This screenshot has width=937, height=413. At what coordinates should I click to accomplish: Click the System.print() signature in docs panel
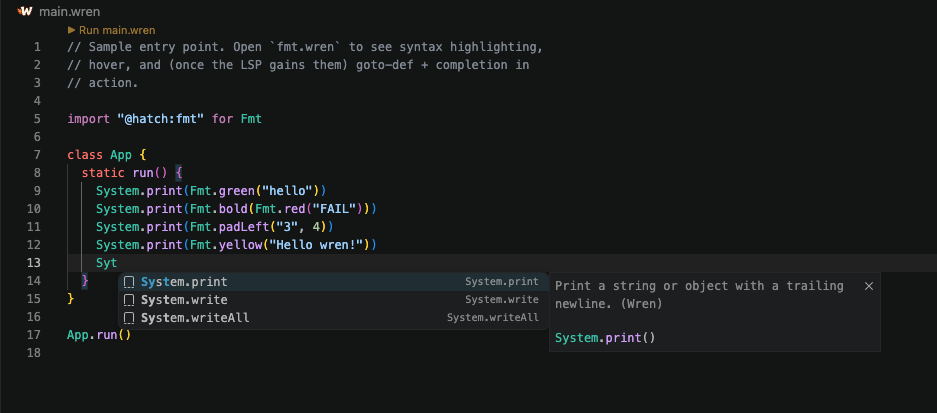tap(605, 338)
